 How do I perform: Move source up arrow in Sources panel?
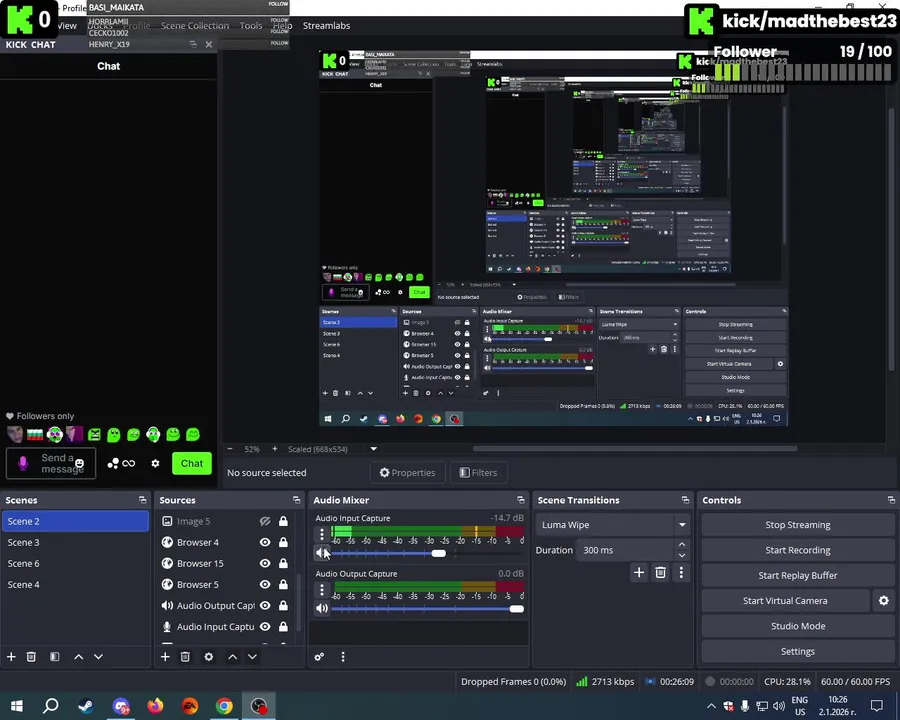click(232, 656)
